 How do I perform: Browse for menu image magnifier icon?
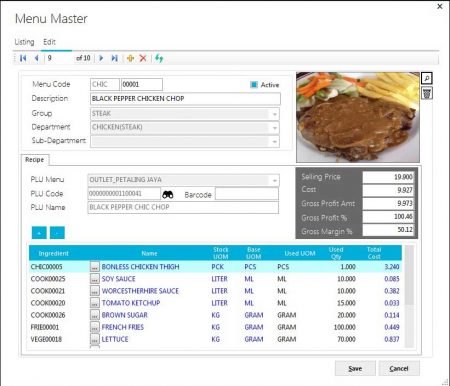[x=427, y=78]
